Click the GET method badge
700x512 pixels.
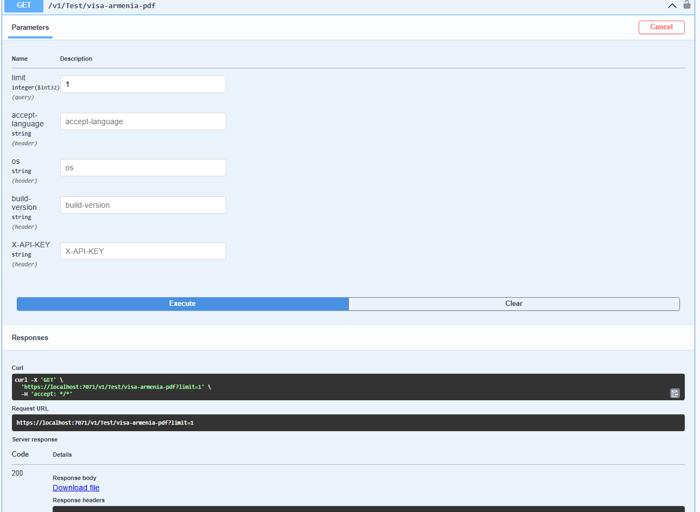click(x=23, y=5)
